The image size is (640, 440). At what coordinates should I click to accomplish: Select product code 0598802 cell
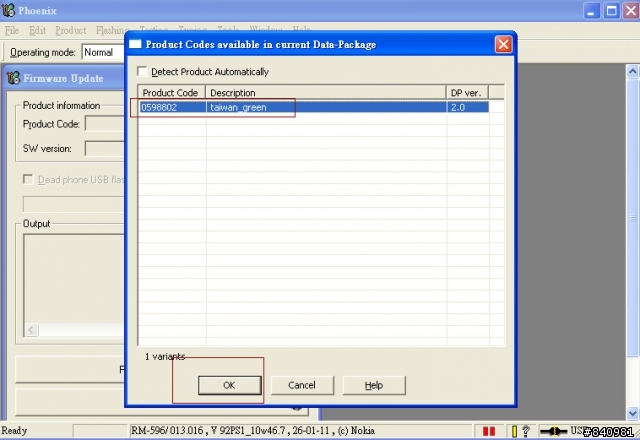click(172, 107)
